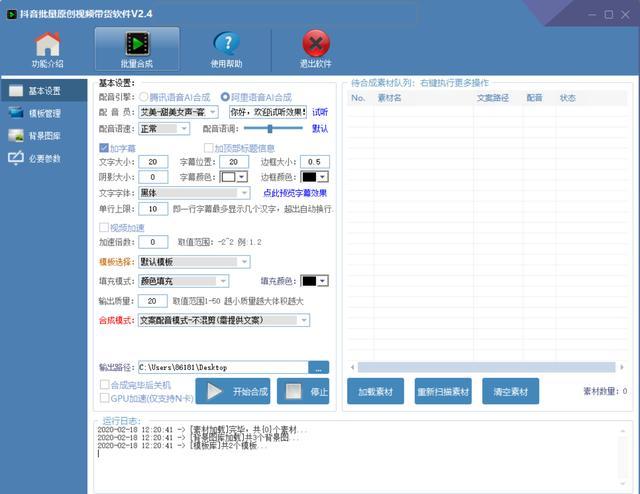Click the play triangle on 开始合成
Viewport: 640px width, 494px height.
(x=214, y=391)
